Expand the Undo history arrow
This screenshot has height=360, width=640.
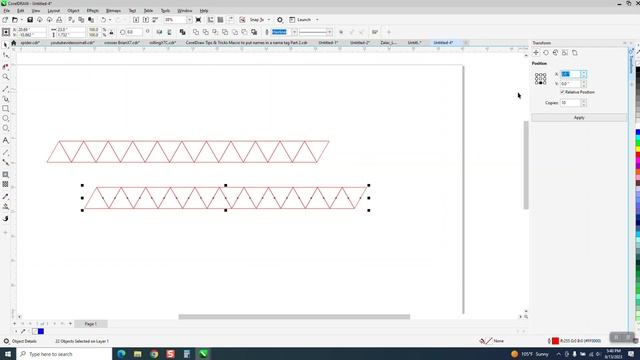(x=110, y=20)
